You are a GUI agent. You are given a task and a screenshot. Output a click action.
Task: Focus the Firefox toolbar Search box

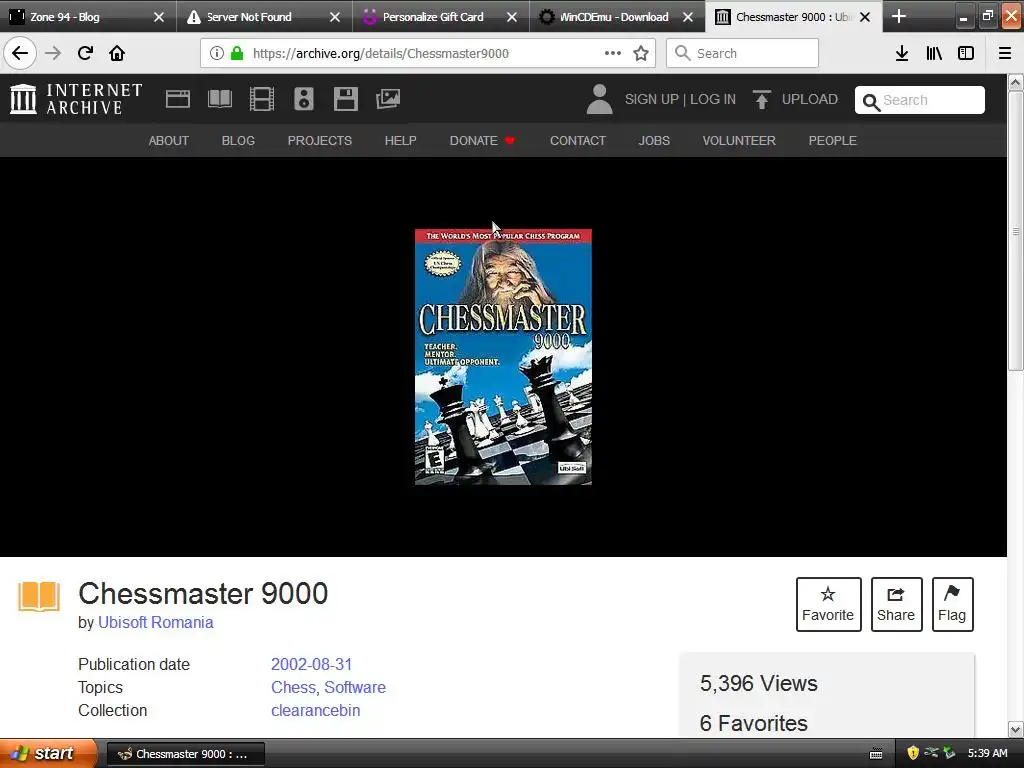[x=742, y=53]
